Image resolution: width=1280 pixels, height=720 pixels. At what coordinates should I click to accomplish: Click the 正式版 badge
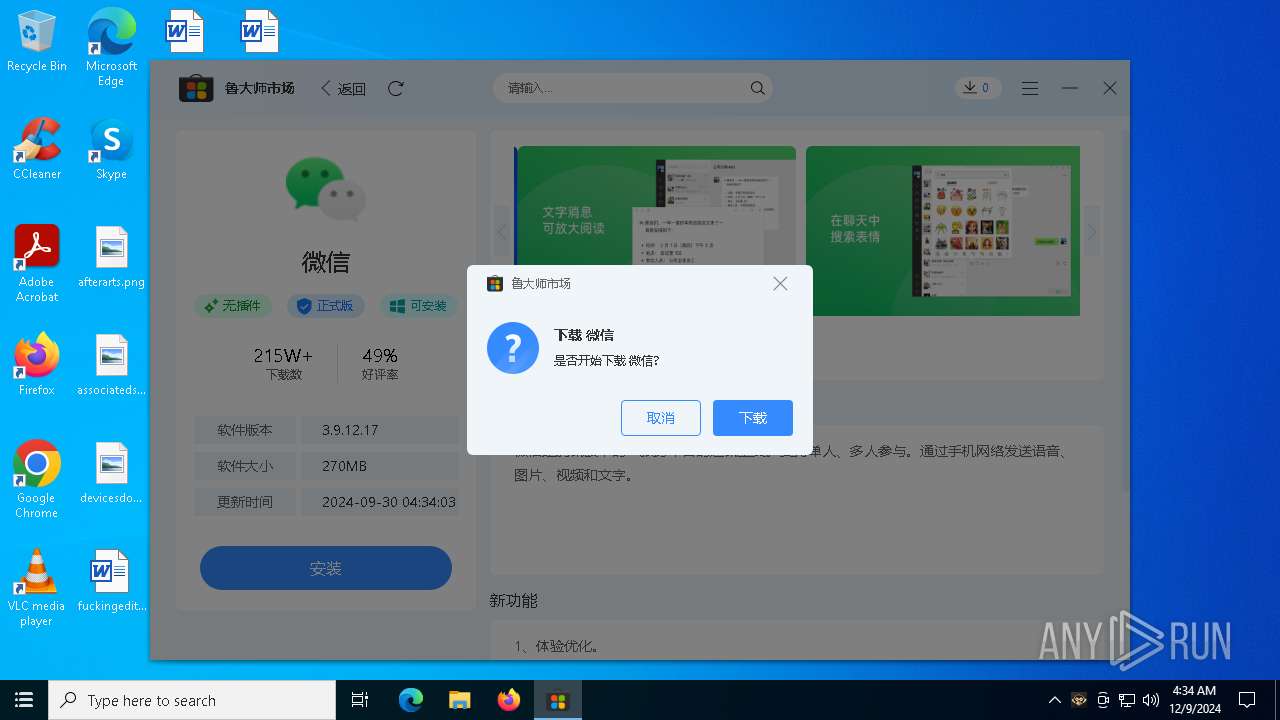[326, 306]
